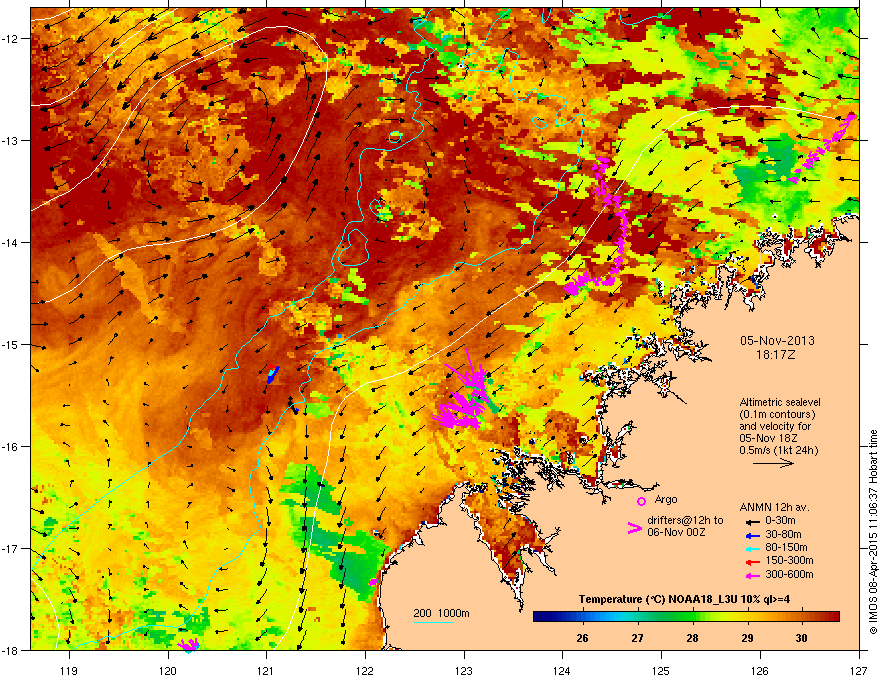Click the 0-30m depth label
The width and height of the screenshot is (880, 680).
click(780, 521)
